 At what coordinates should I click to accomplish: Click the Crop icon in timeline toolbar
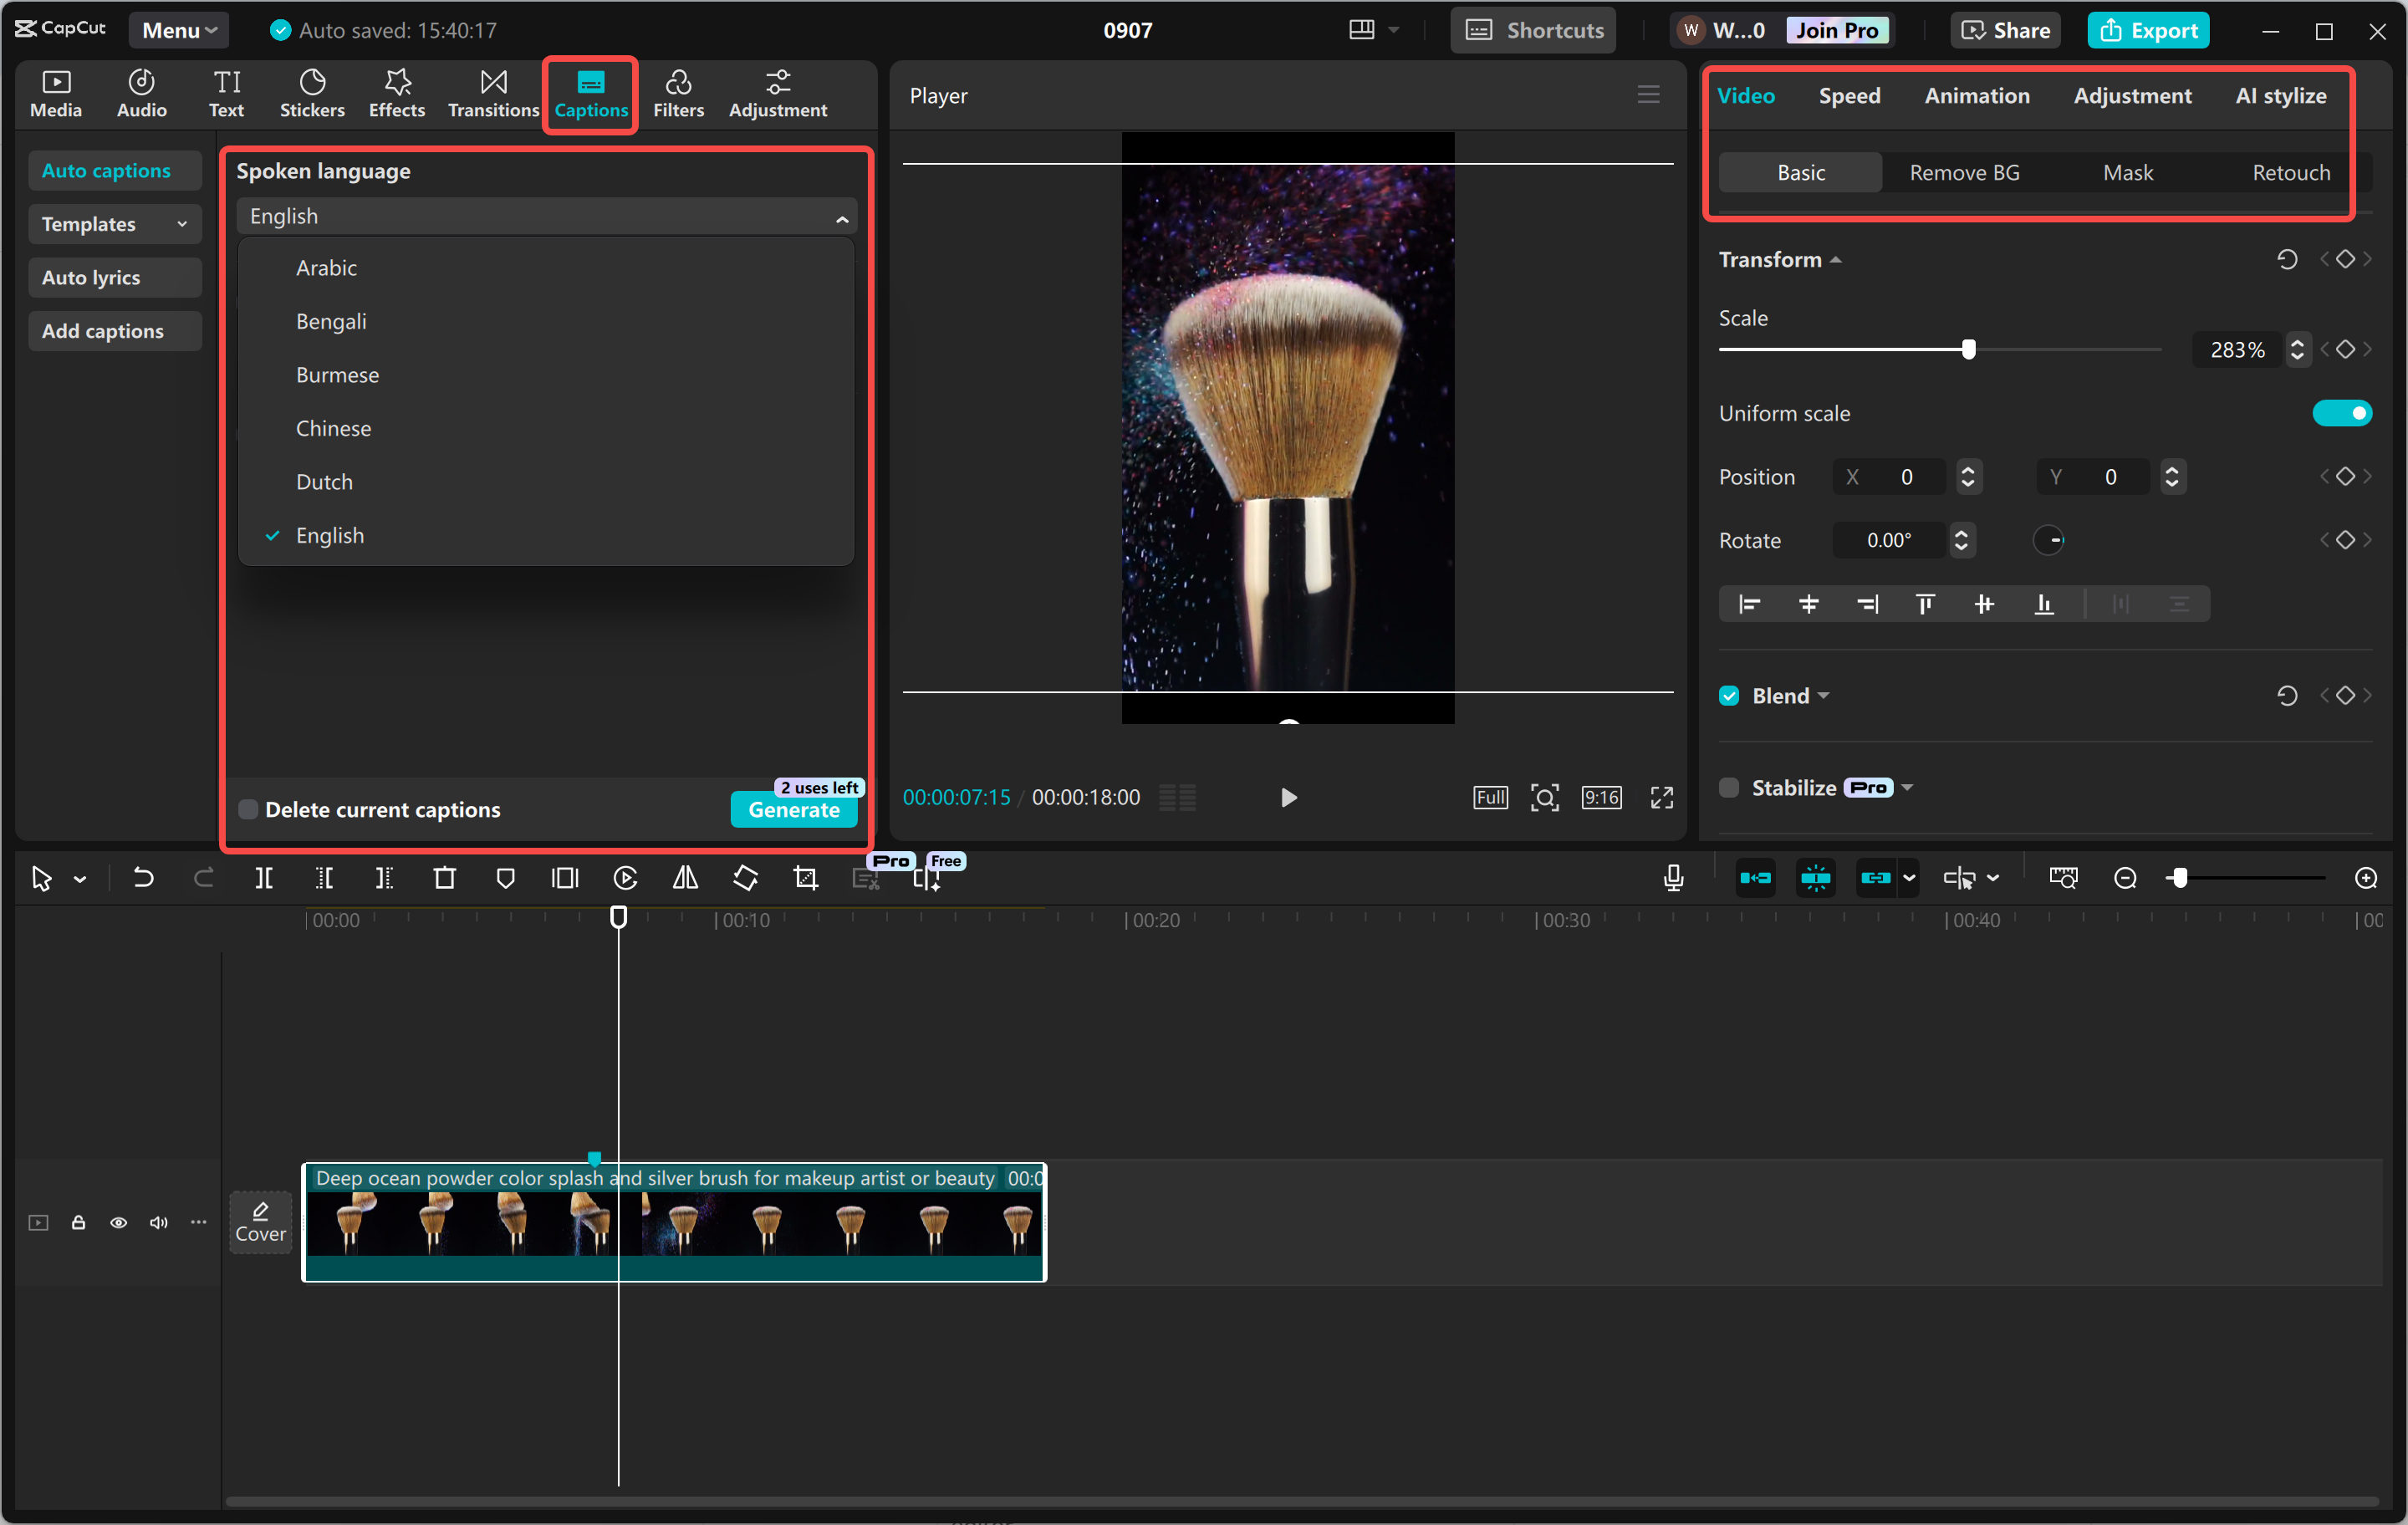pyautogui.click(x=805, y=878)
